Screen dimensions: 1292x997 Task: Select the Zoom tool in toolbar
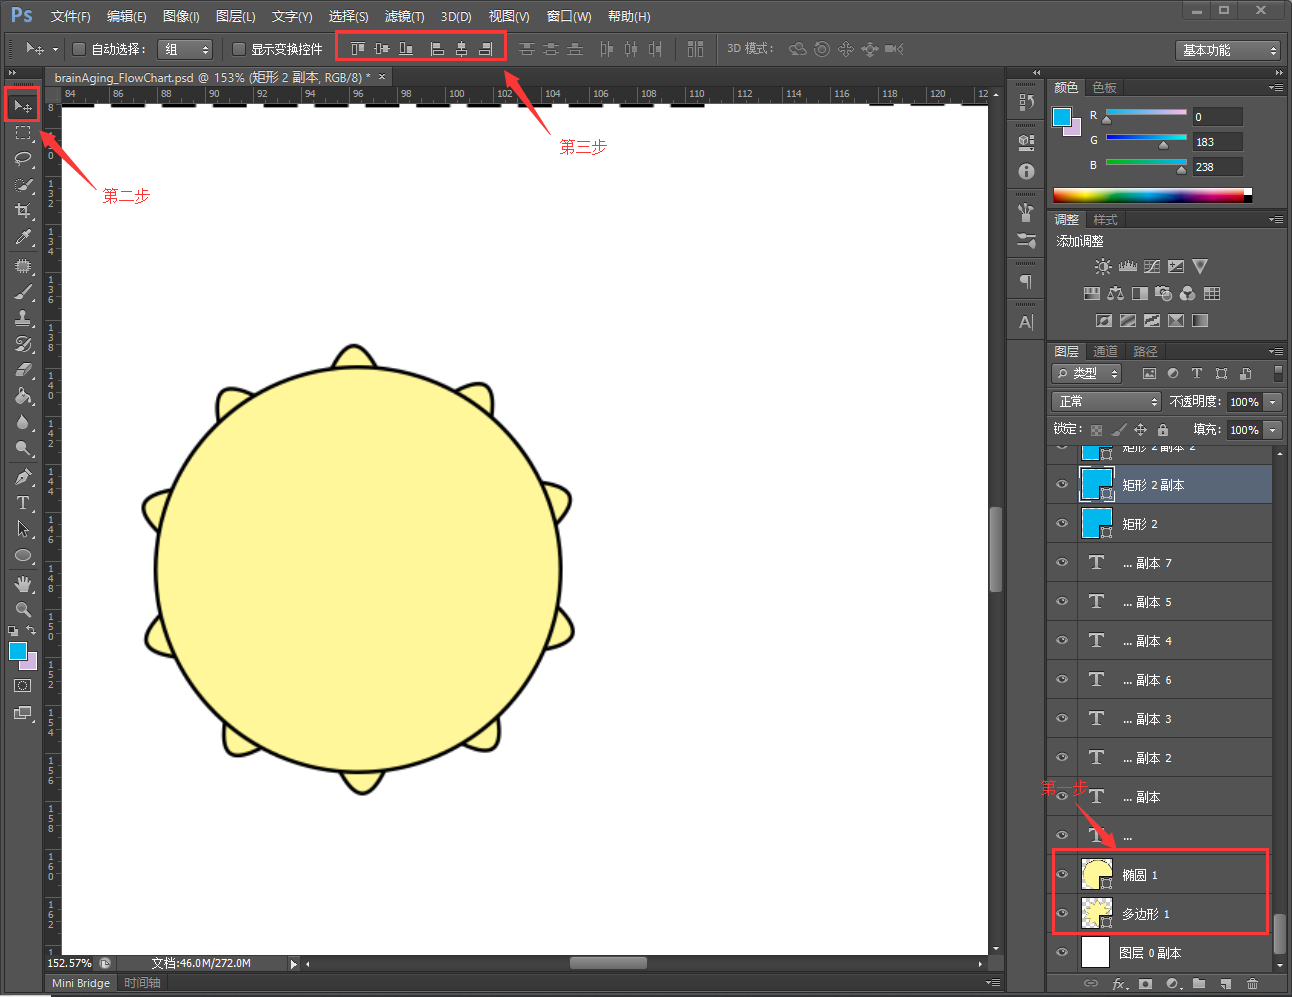click(22, 609)
